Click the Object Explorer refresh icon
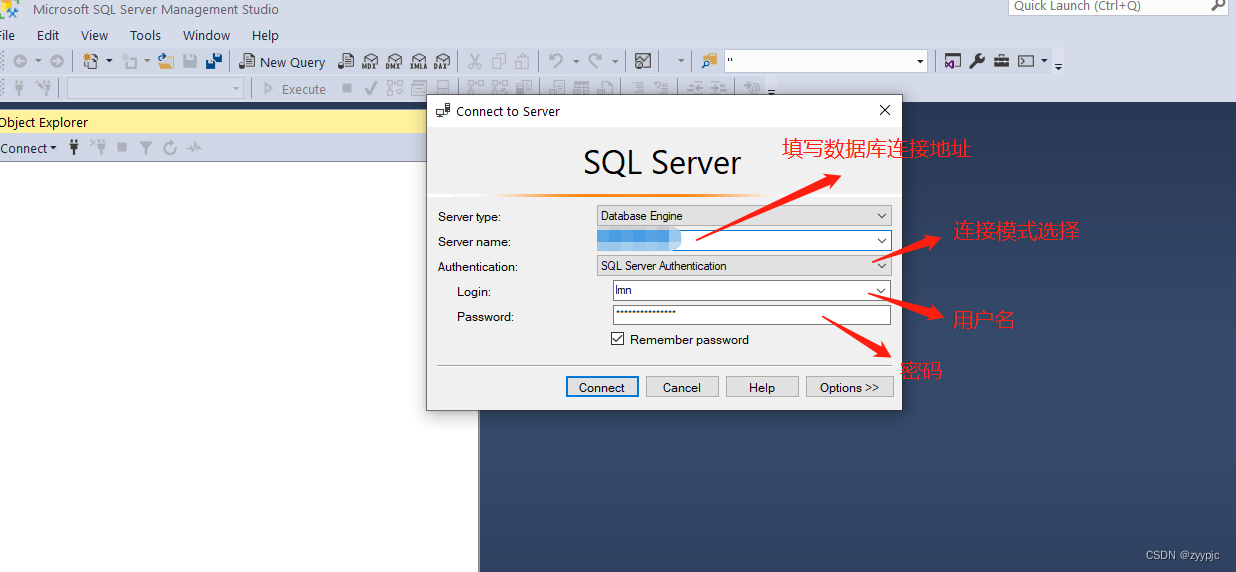1236x572 pixels. [x=170, y=147]
